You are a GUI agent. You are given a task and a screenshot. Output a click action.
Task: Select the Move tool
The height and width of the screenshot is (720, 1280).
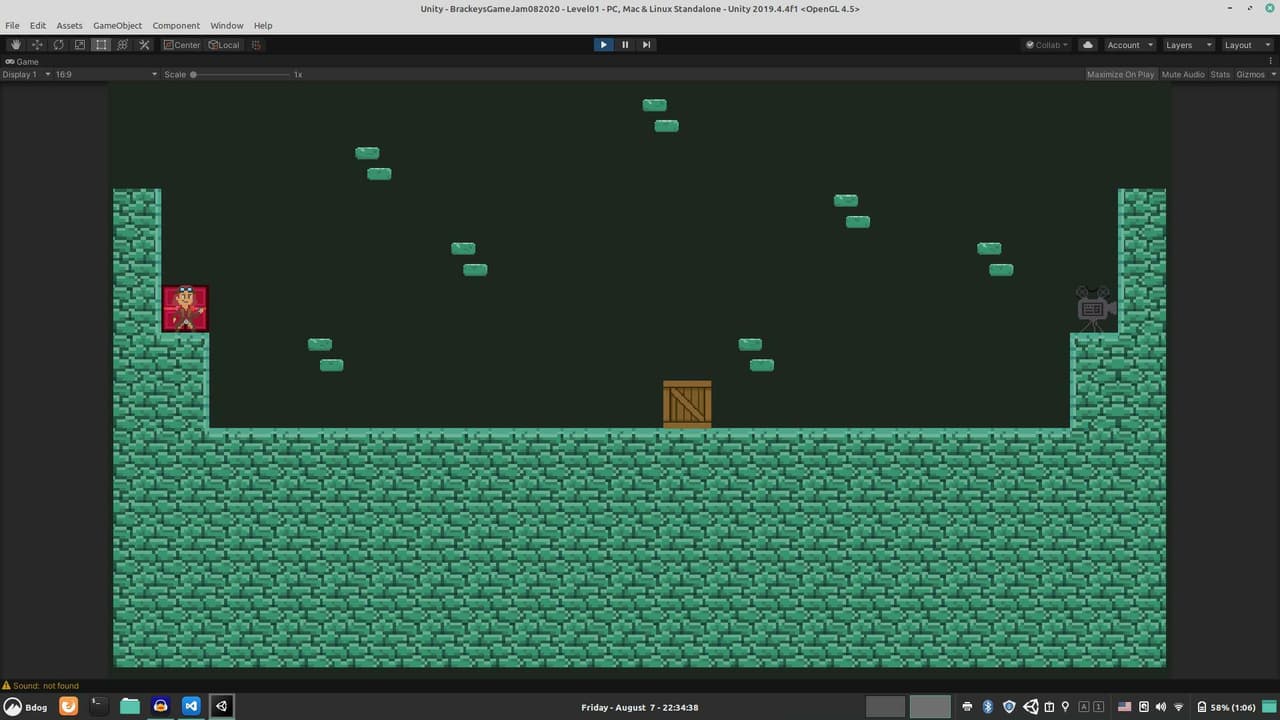(37, 45)
